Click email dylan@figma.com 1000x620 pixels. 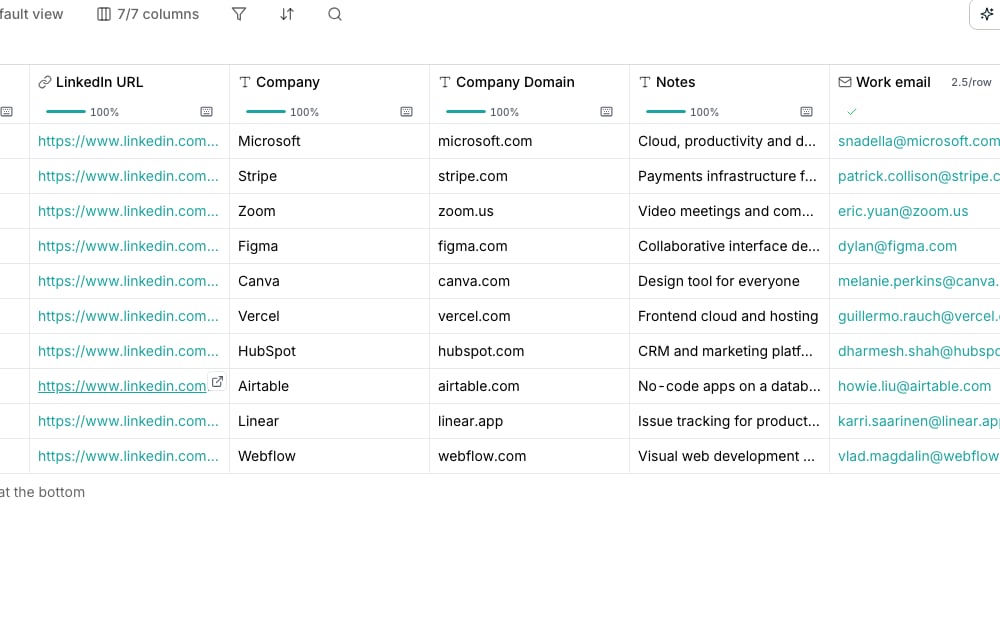tap(897, 246)
